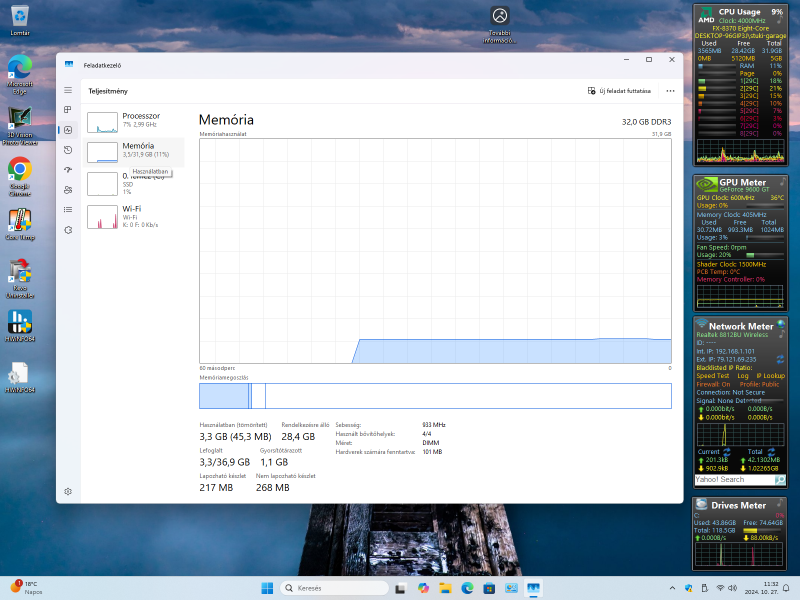Click the volume icon in system tray
The width and height of the screenshot is (800, 600).
coord(733,588)
